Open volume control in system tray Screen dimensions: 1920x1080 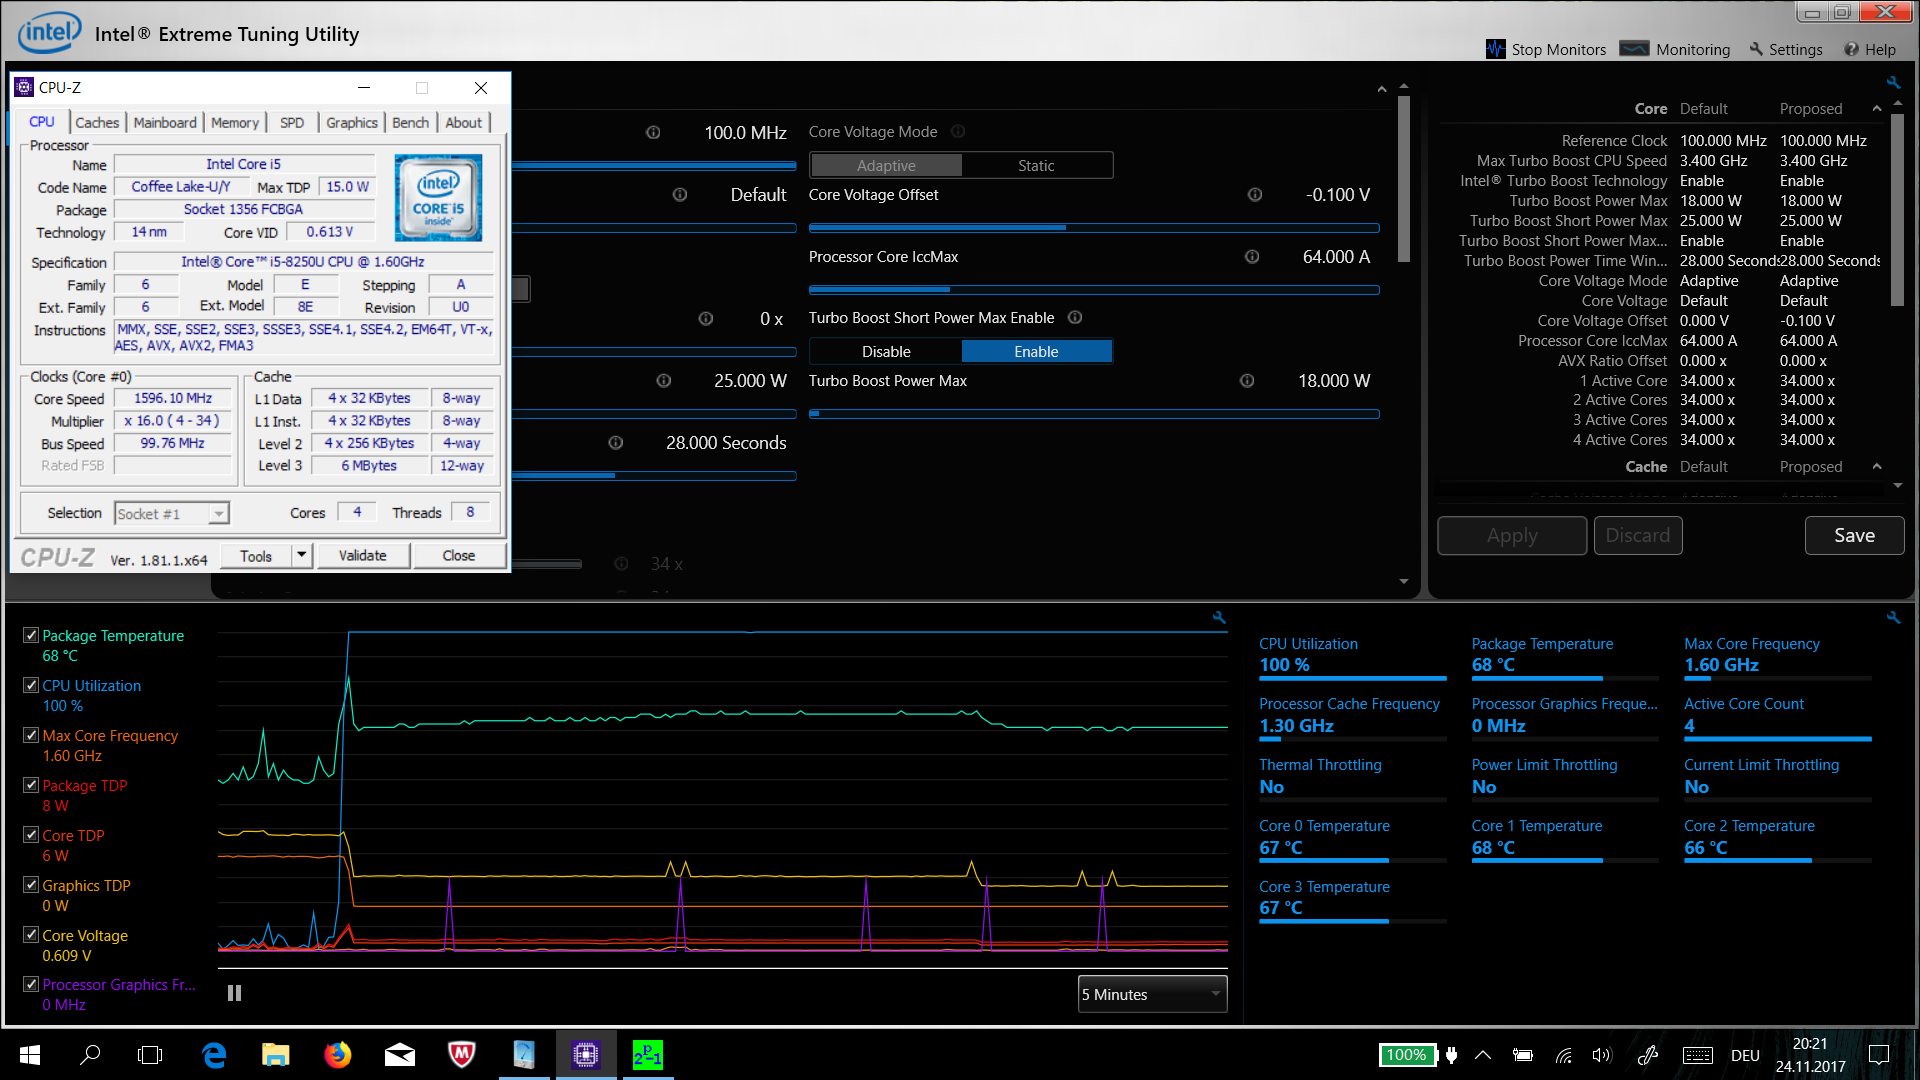point(1602,1055)
